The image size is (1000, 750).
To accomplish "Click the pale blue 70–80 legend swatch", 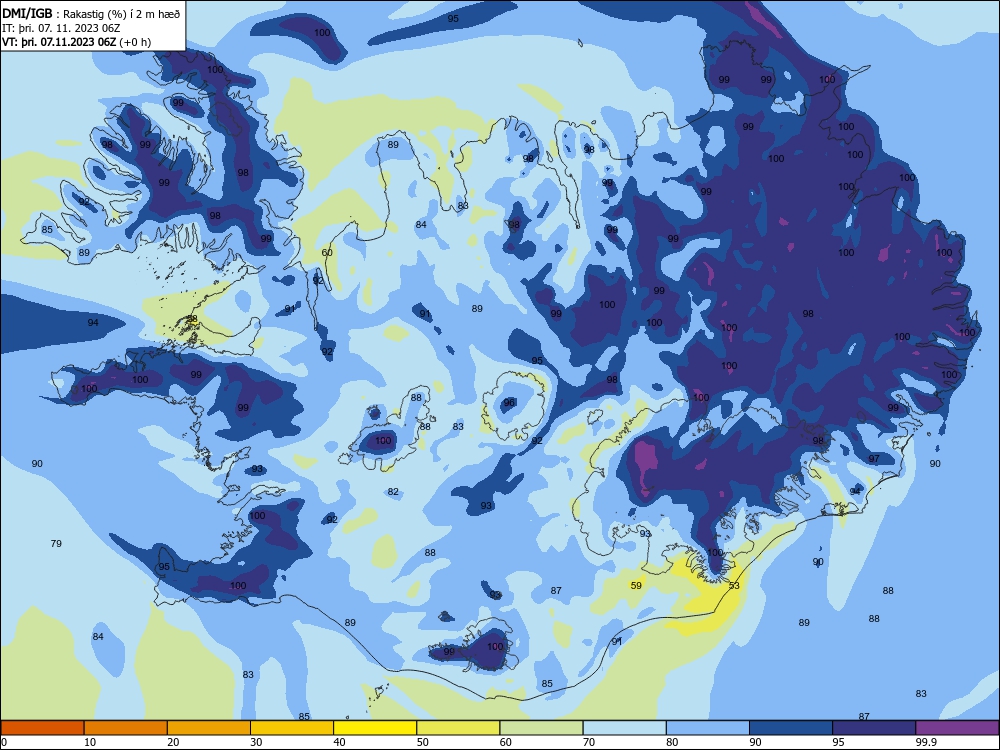I will 624,728.
